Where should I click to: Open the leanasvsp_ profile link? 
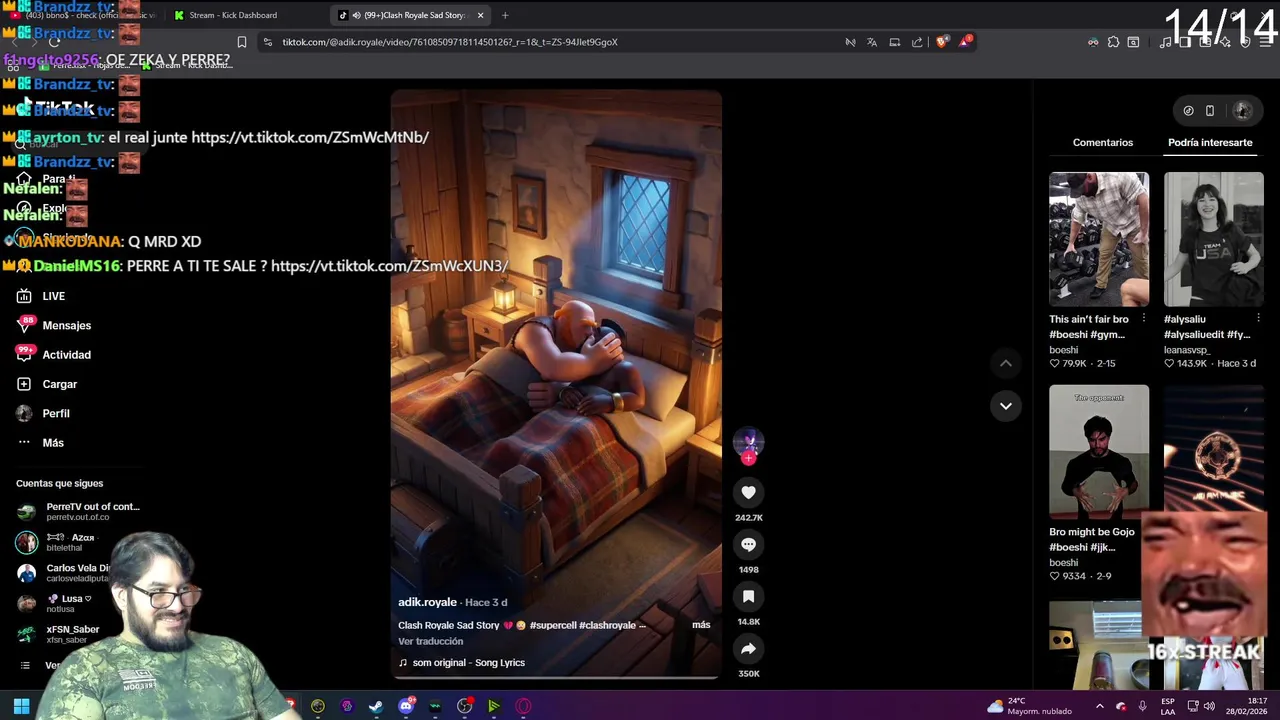pos(1186,350)
